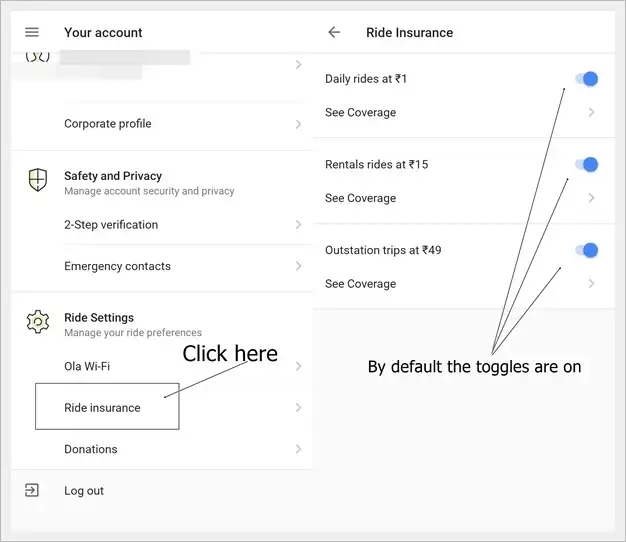
Task: Open the hamburger menu icon
Action: pos(32,32)
